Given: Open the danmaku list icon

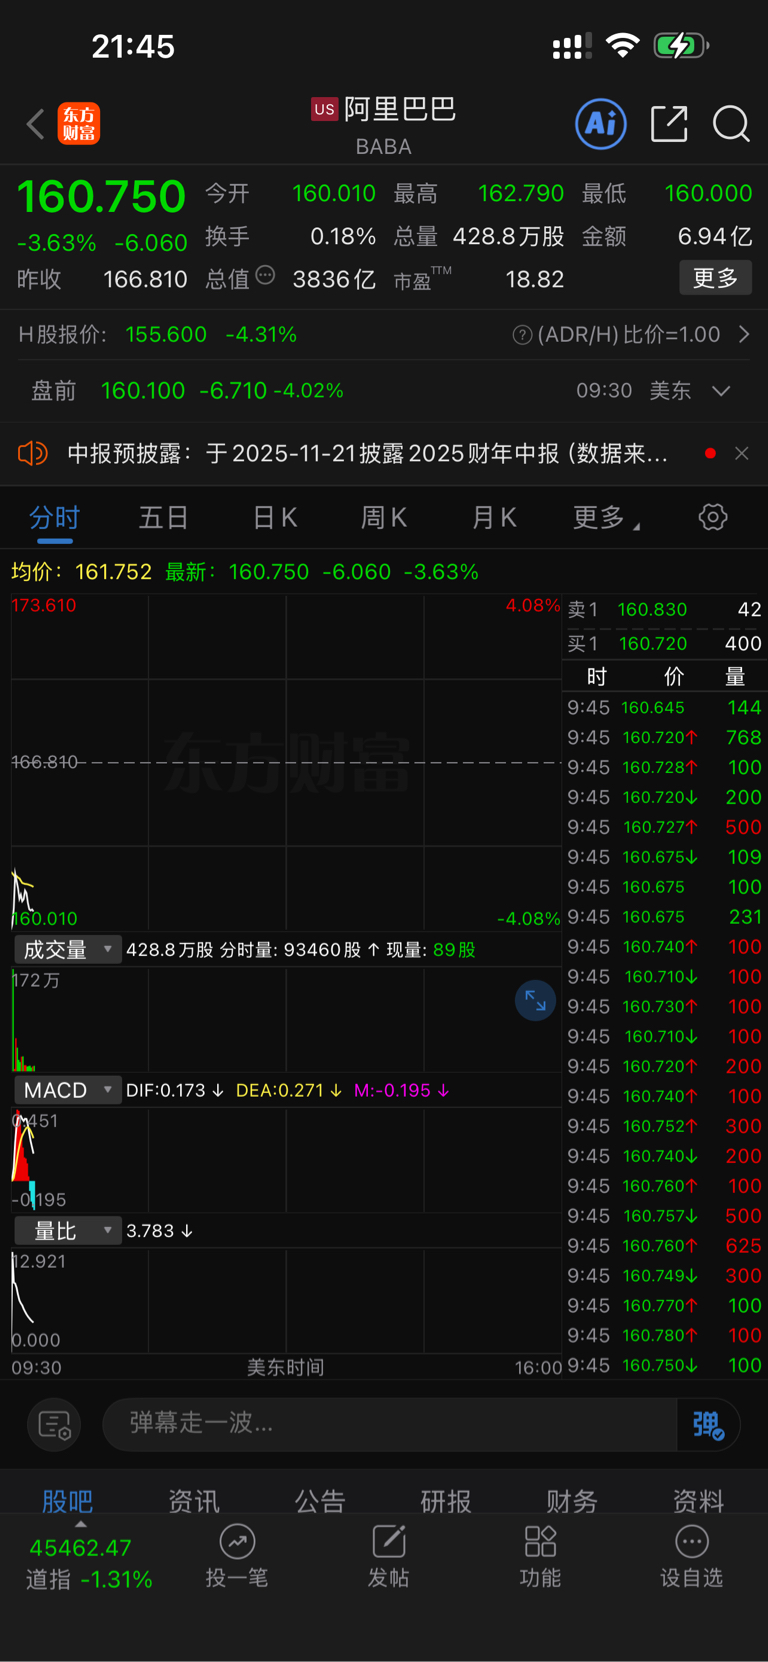Looking at the screenshot, I should pos(54,1424).
